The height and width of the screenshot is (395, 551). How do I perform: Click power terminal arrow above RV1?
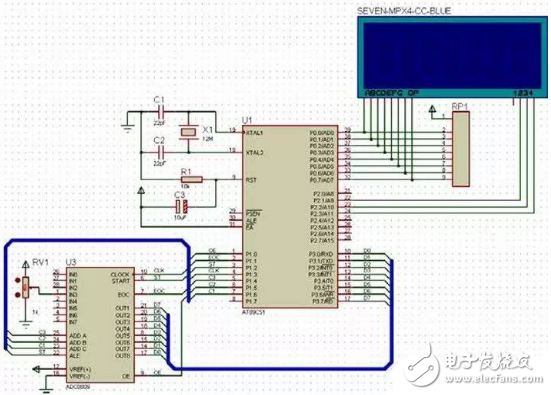click(x=26, y=265)
